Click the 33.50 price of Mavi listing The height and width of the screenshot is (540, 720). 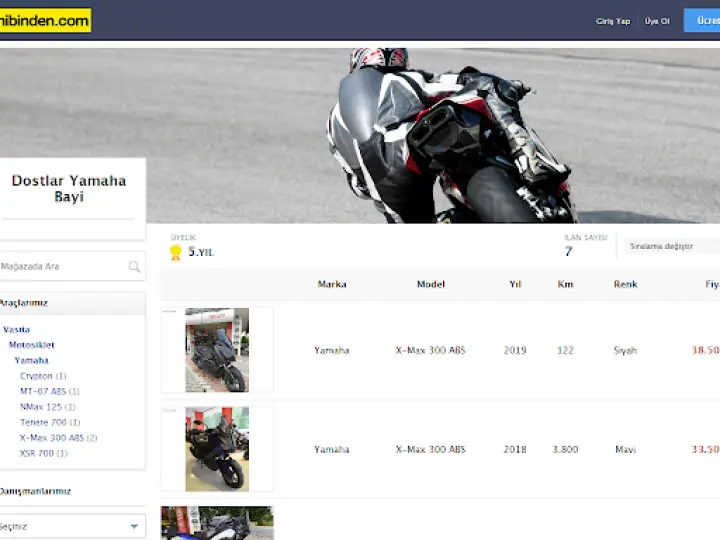[x=706, y=450]
